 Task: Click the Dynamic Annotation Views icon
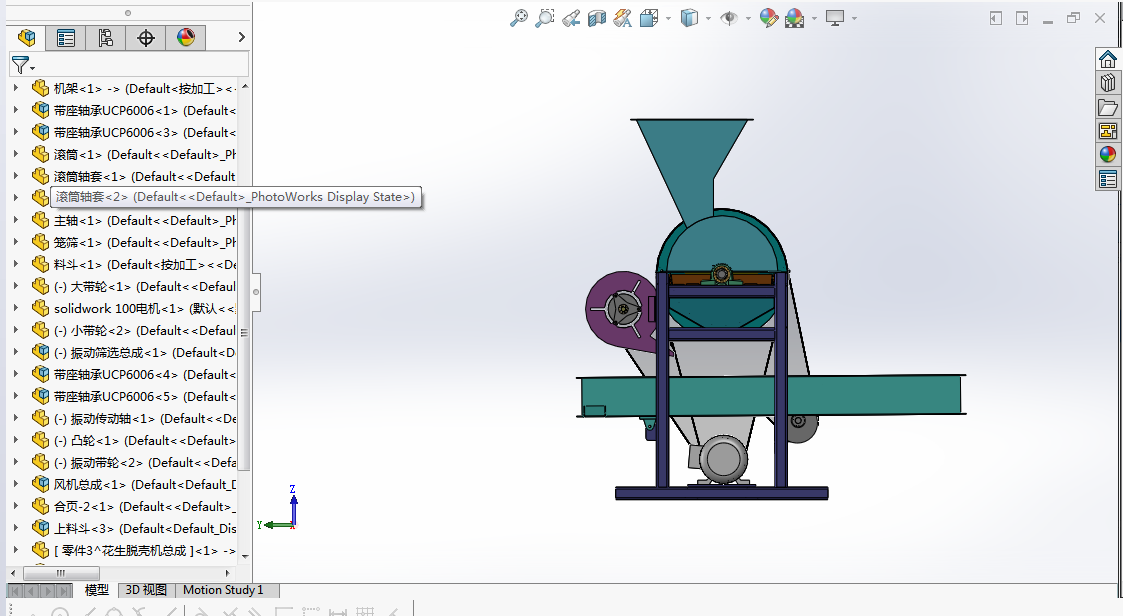tap(622, 18)
